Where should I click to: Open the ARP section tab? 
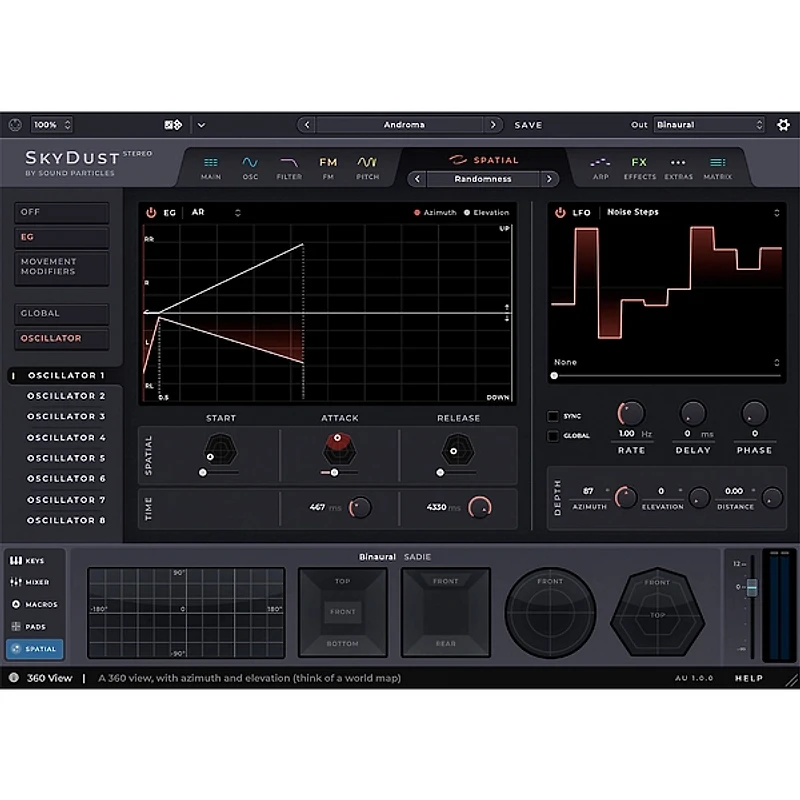click(x=601, y=168)
